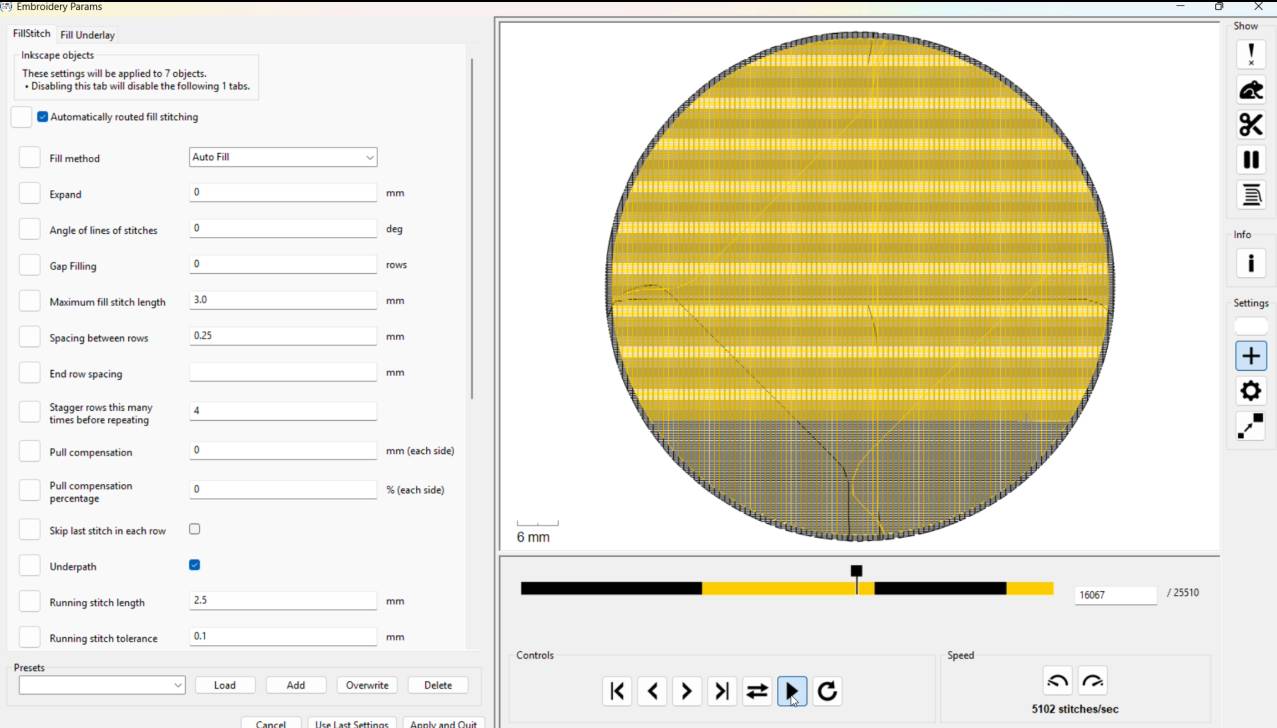Toggle the square box beside Gap Filling
This screenshot has height=728, width=1277.
click(30, 266)
